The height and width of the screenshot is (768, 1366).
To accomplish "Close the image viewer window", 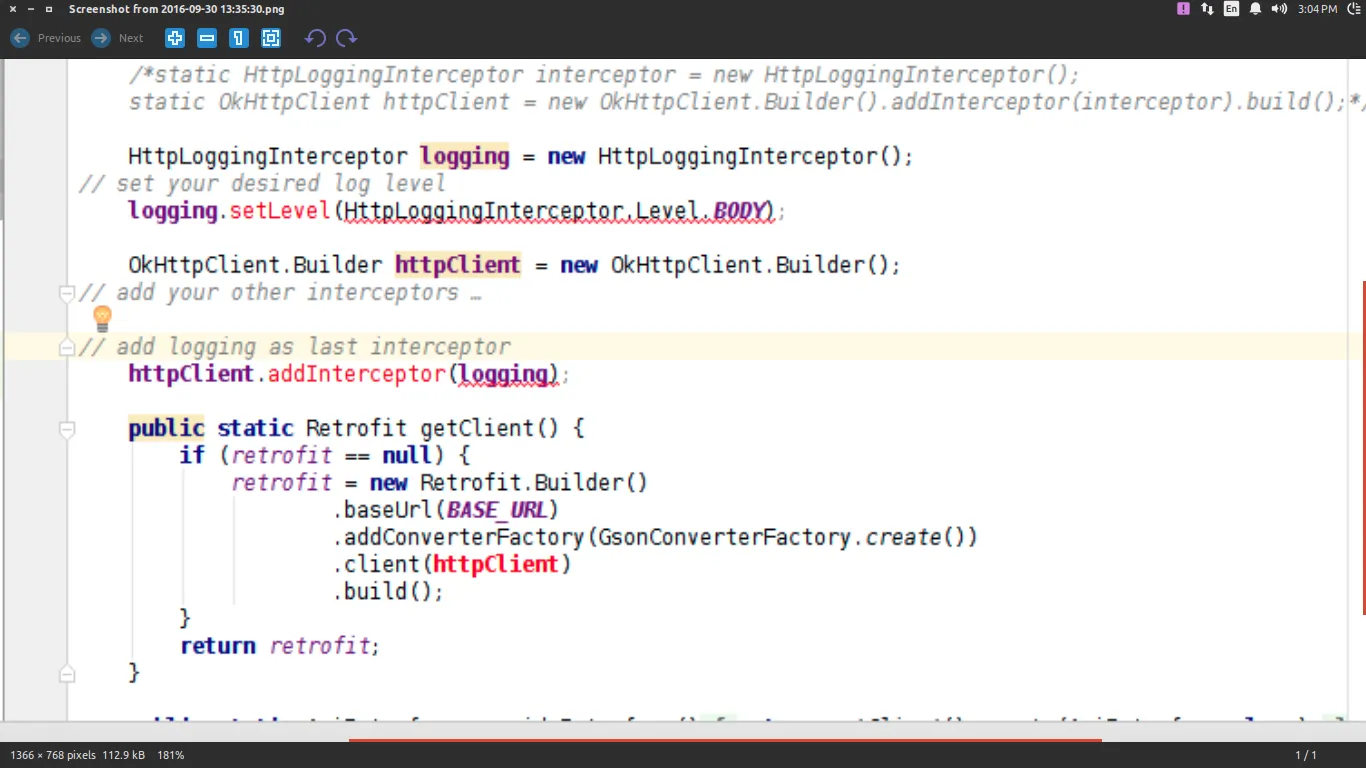I will coord(13,9).
